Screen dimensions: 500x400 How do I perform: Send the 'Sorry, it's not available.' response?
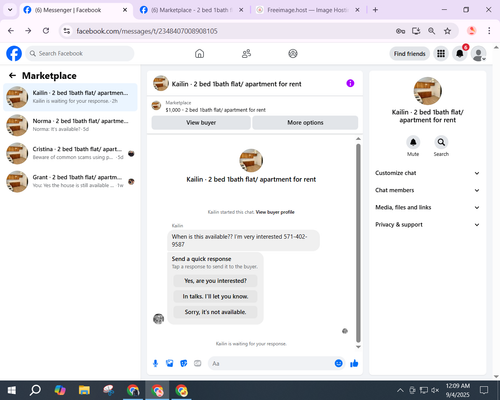(x=215, y=312)
